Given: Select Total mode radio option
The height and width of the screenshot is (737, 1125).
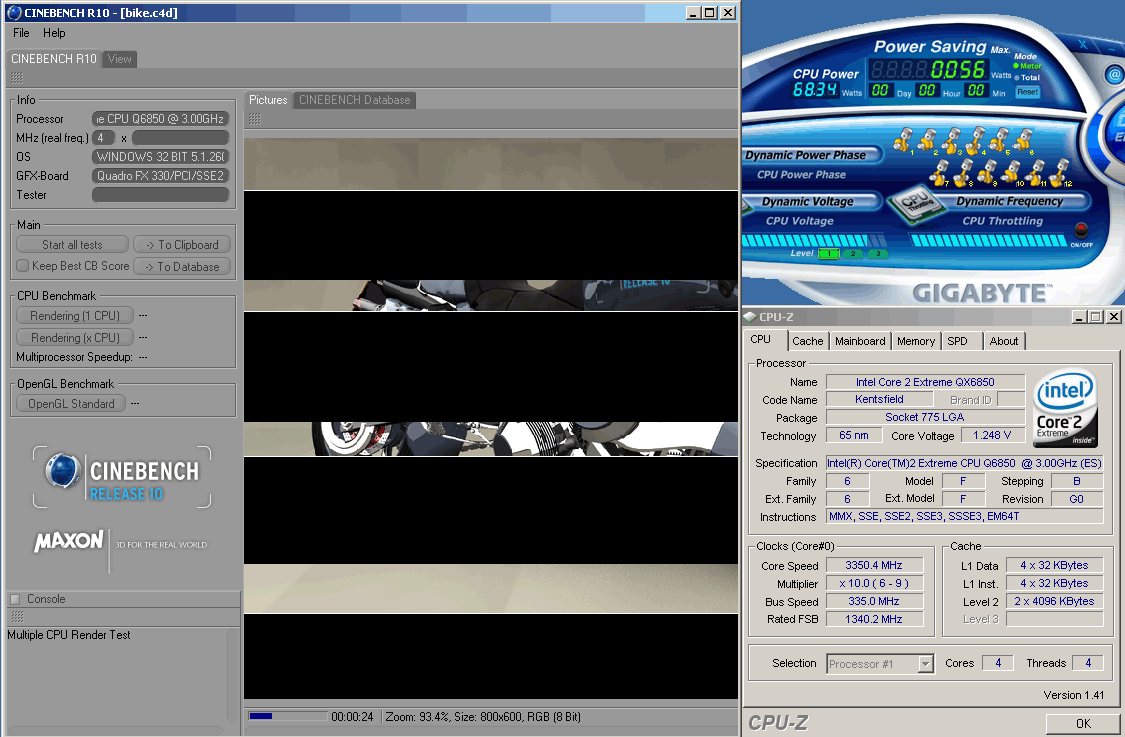Looking at the screenshot, I should coord(1017,77).
